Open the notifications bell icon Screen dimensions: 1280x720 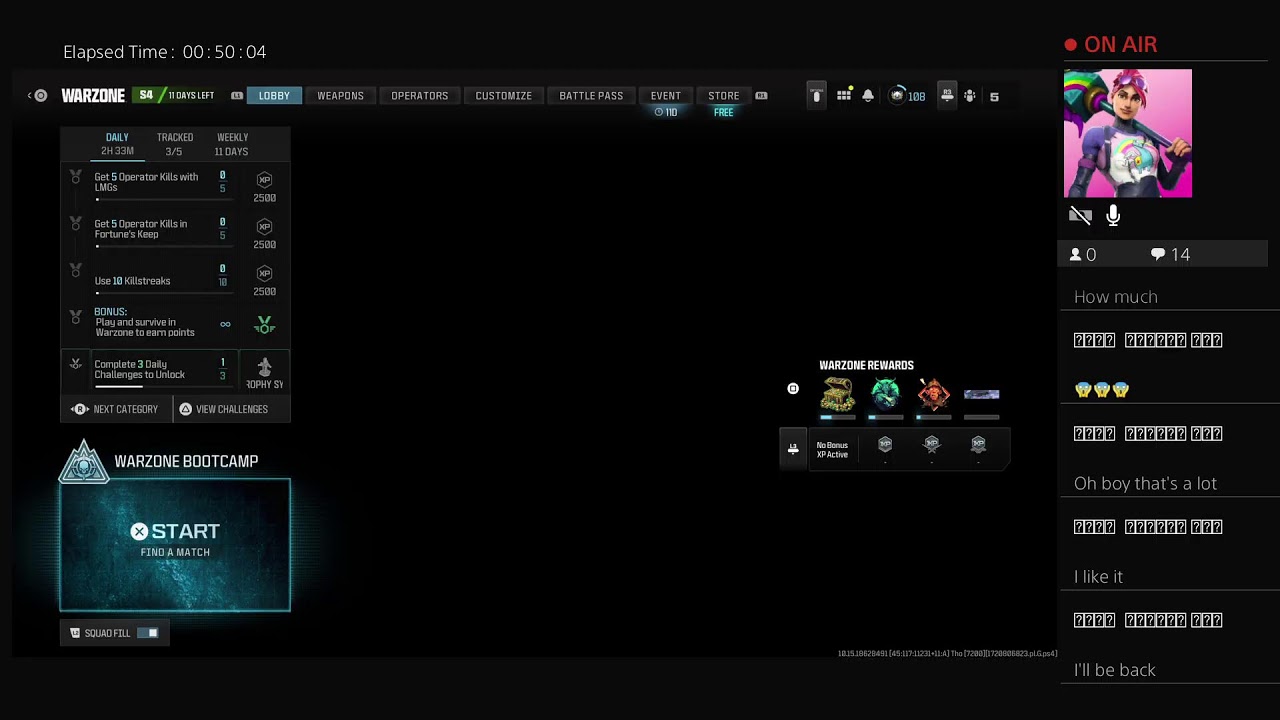tap(868, 96)
